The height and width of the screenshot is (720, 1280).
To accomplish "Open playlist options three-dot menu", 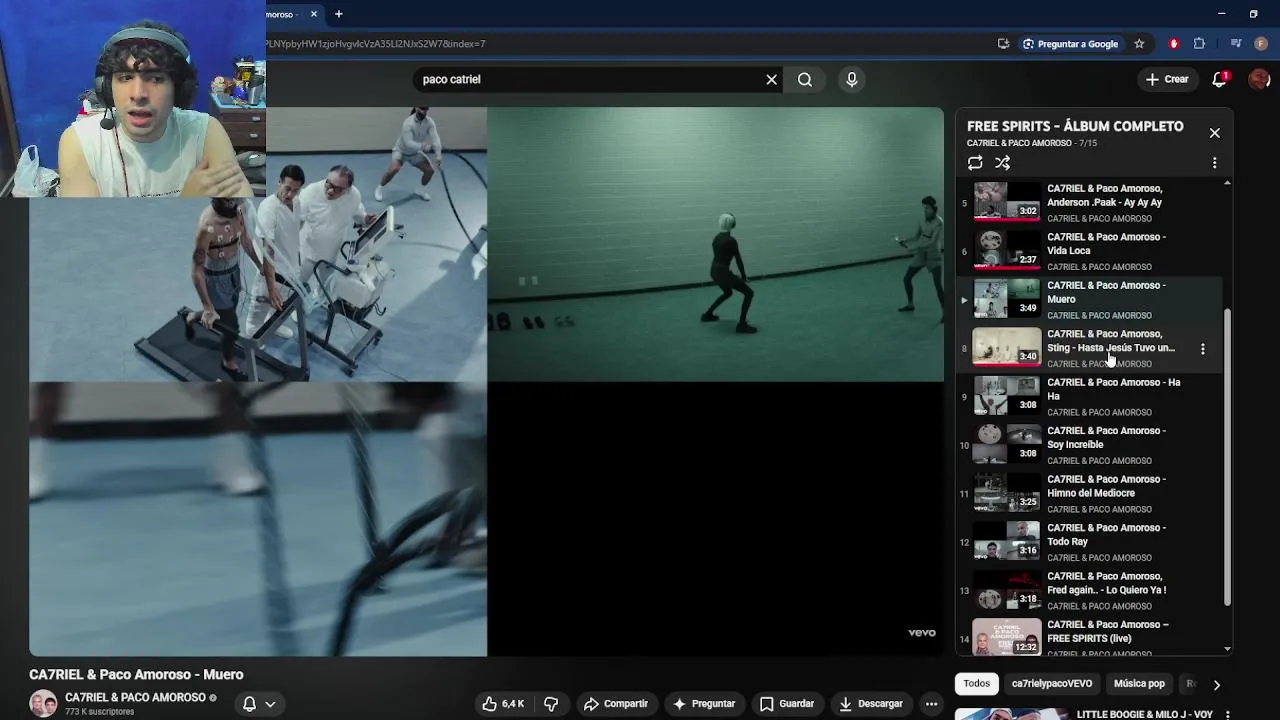I will point(1214,163).
